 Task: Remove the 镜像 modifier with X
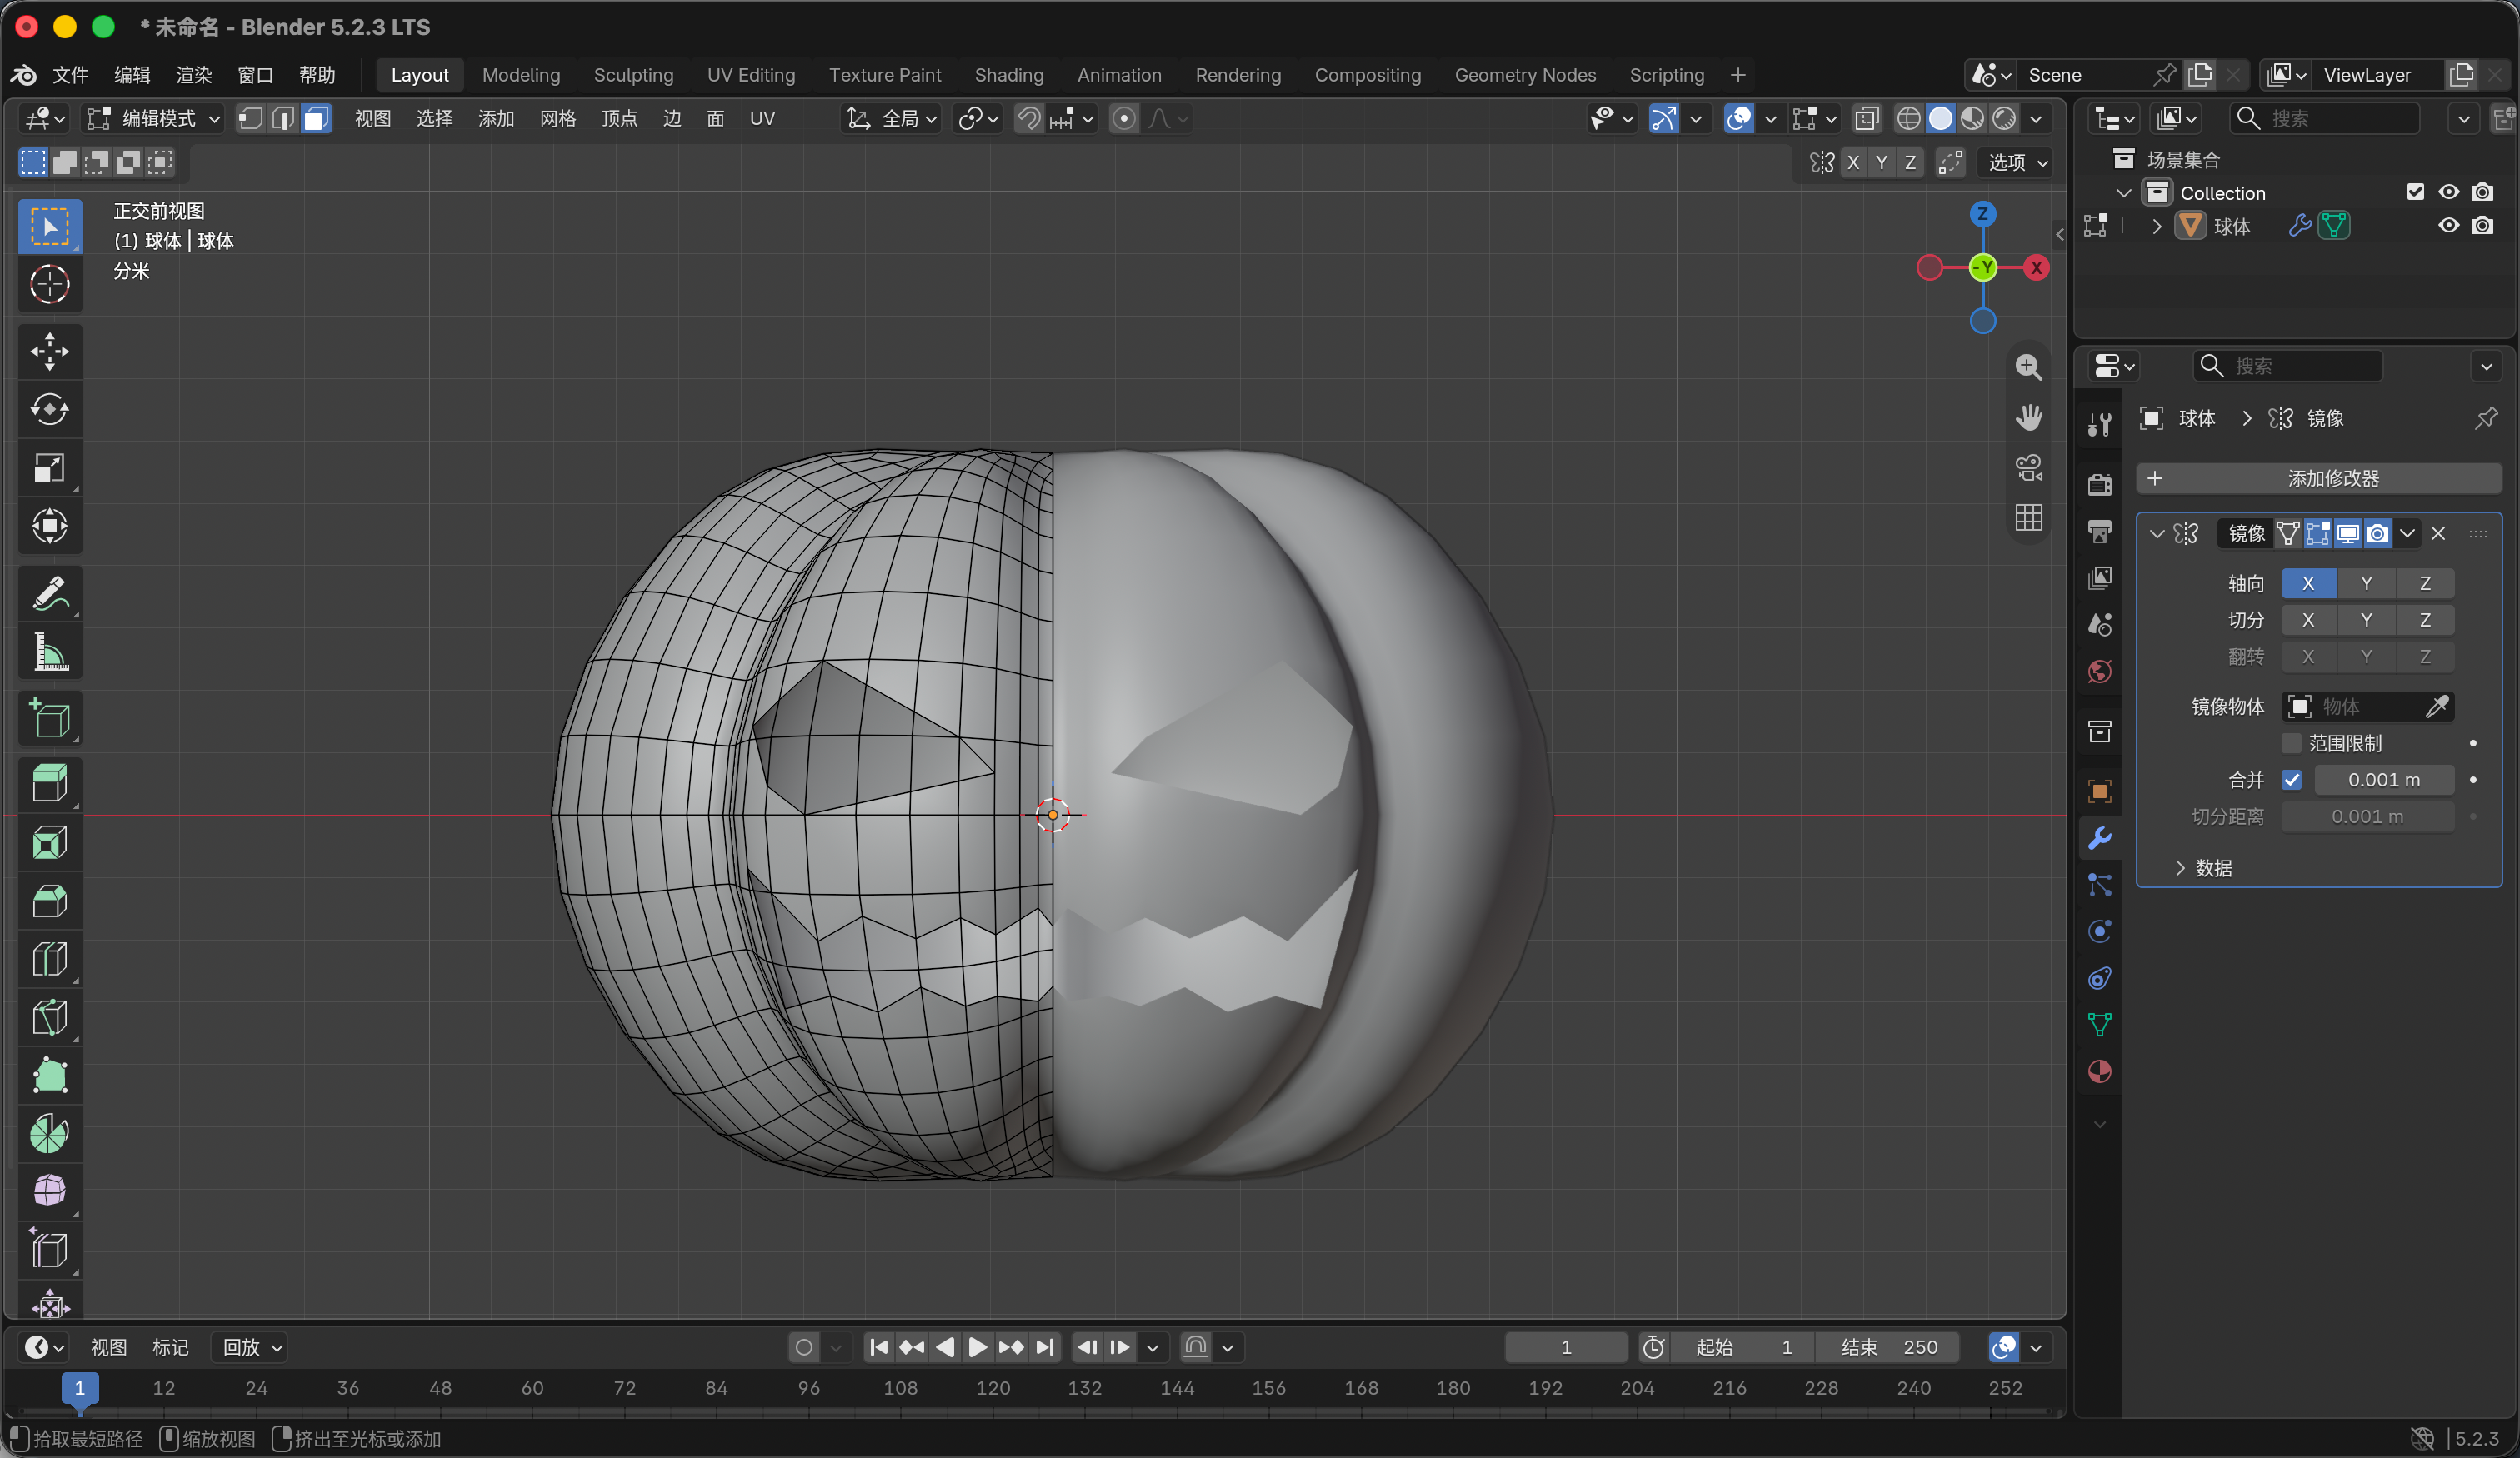coord(2438,533)
